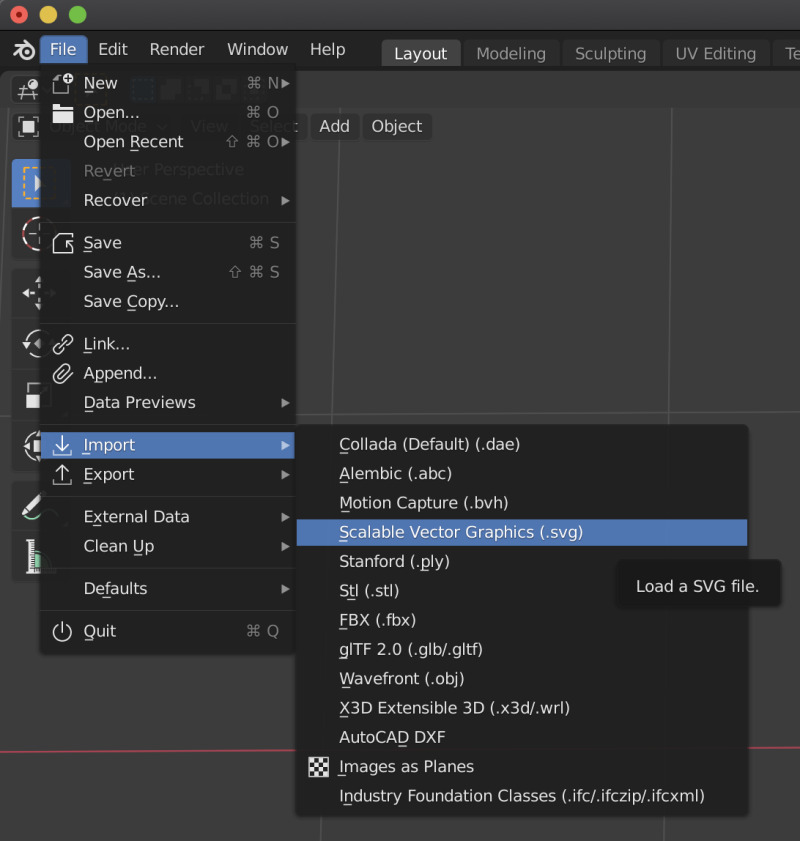
Task: Switch to the UV Editing workspace tab
Action: pos(716,53)
